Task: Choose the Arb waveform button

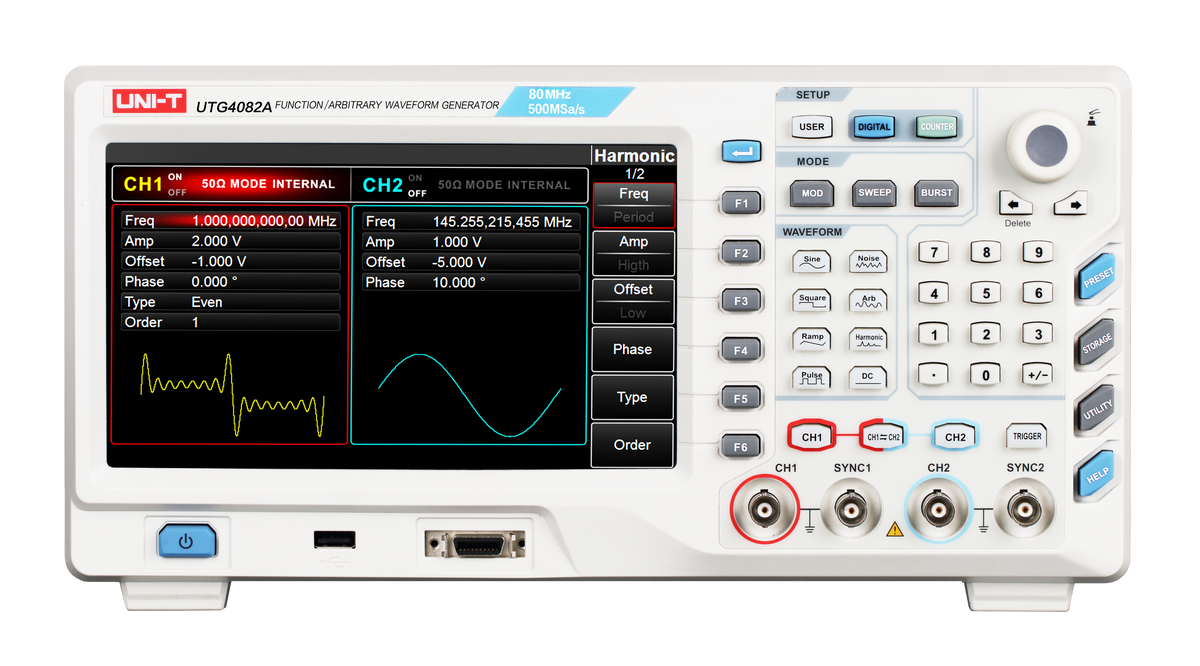Action: coord(868,300)
